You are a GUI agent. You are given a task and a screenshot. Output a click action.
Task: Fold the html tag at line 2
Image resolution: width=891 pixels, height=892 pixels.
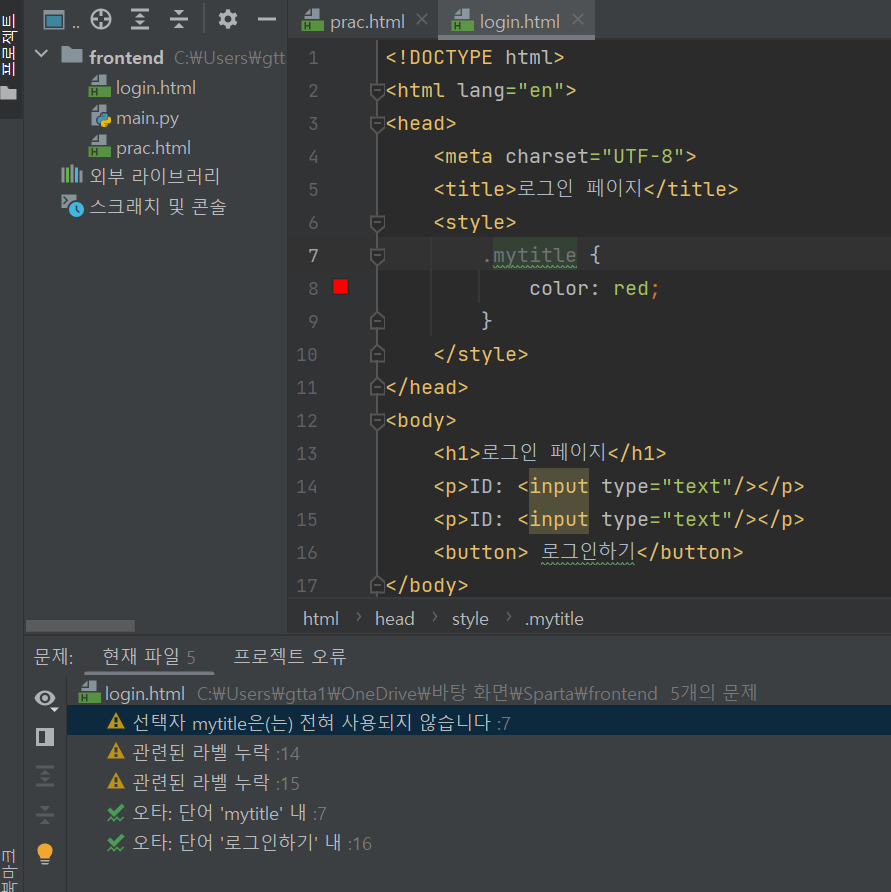[x=377, y=90]
